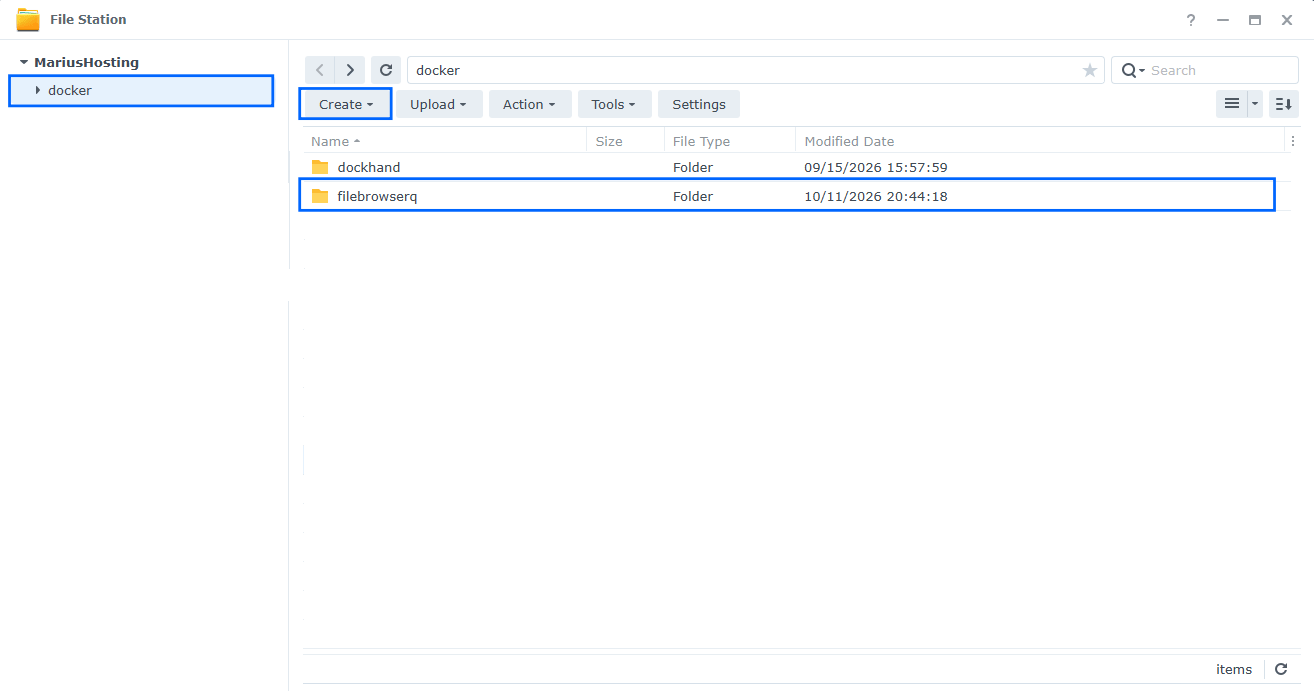The image size is (1314, 691).
Task: Expand the docker tree node
Action: coord(38,90)
